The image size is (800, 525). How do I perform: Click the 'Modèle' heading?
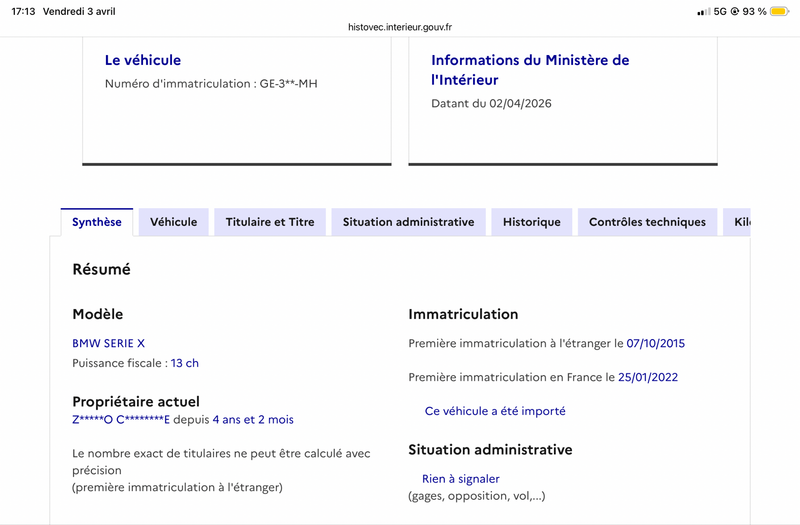pyautogui.click(x=97, y=314)
